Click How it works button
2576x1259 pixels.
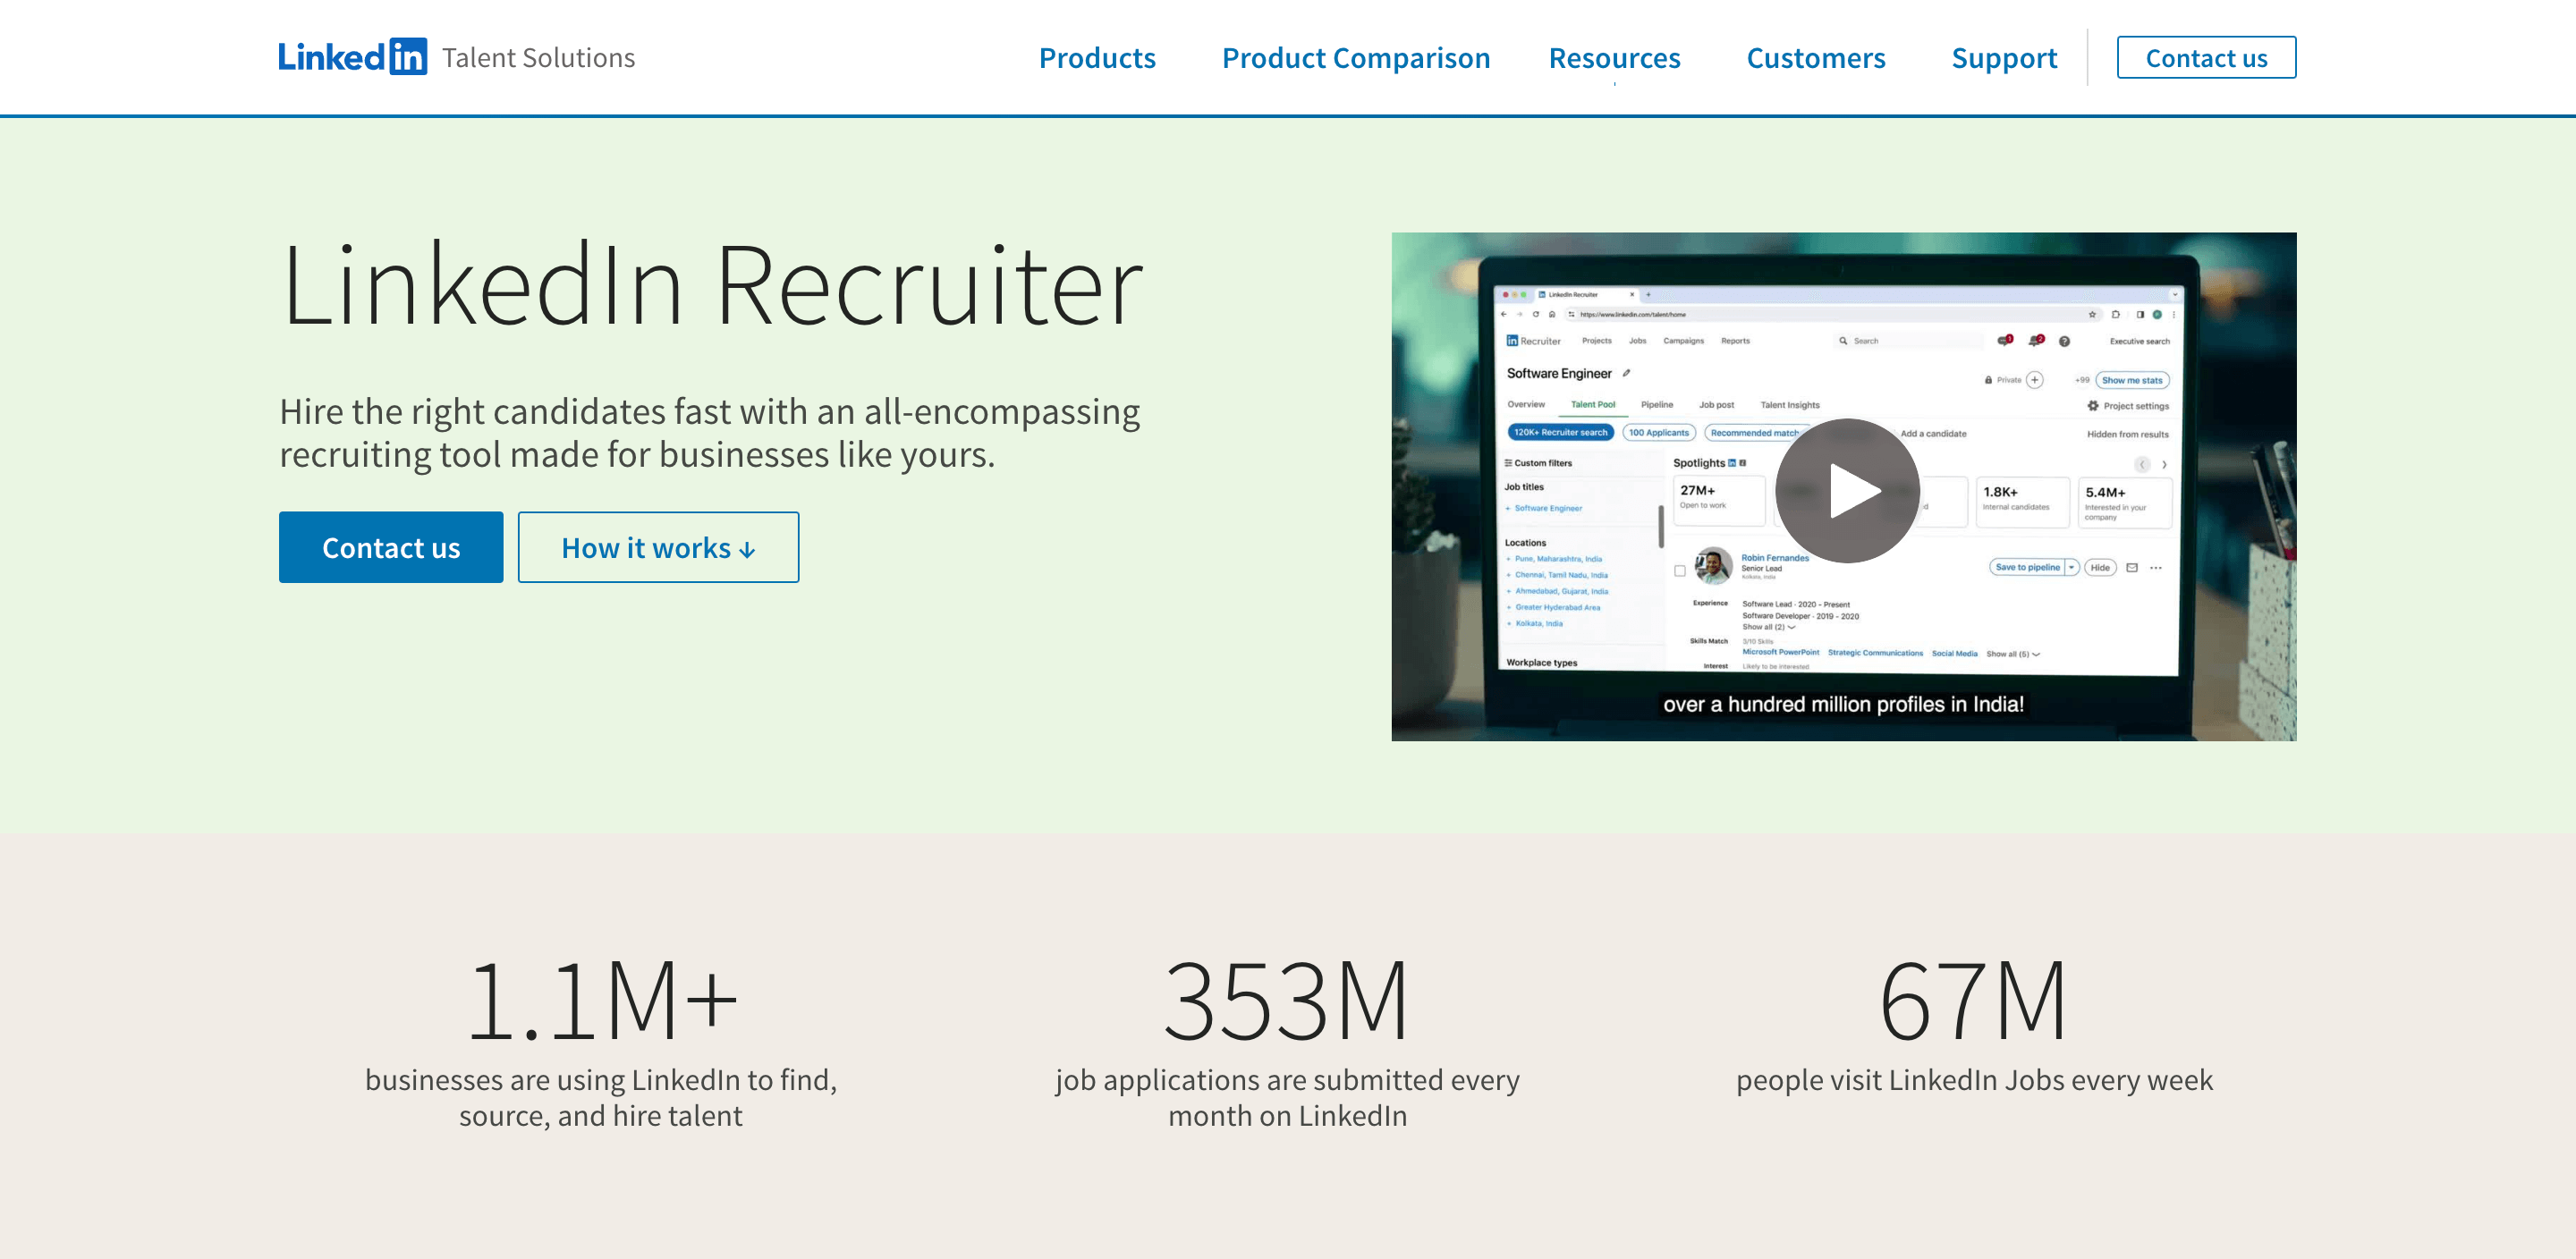tap(657, 547)
